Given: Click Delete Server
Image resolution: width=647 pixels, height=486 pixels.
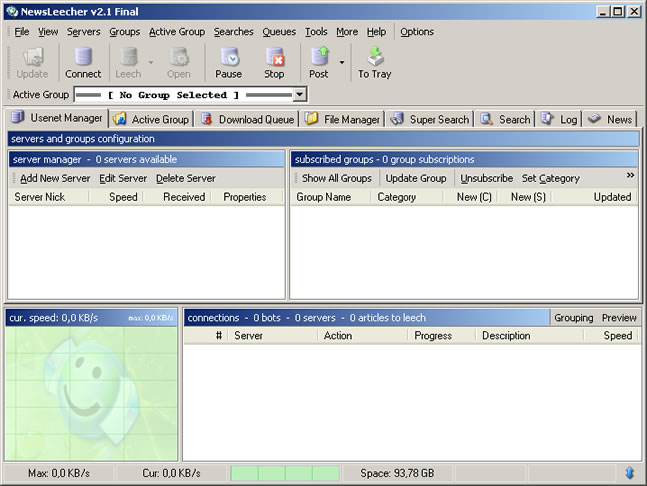Looking at the screenshot, I should click(186, 178).
